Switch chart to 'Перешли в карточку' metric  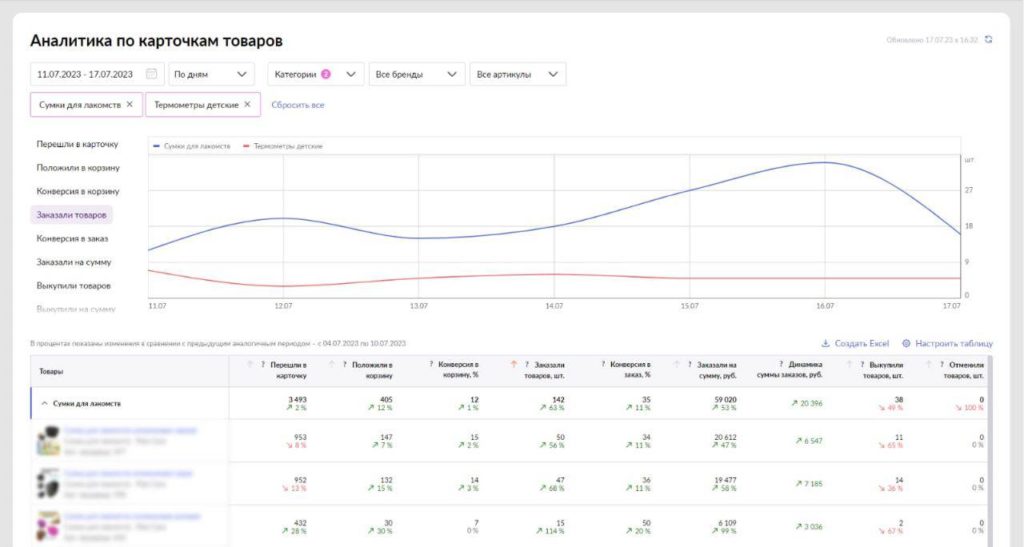(77, 144)
